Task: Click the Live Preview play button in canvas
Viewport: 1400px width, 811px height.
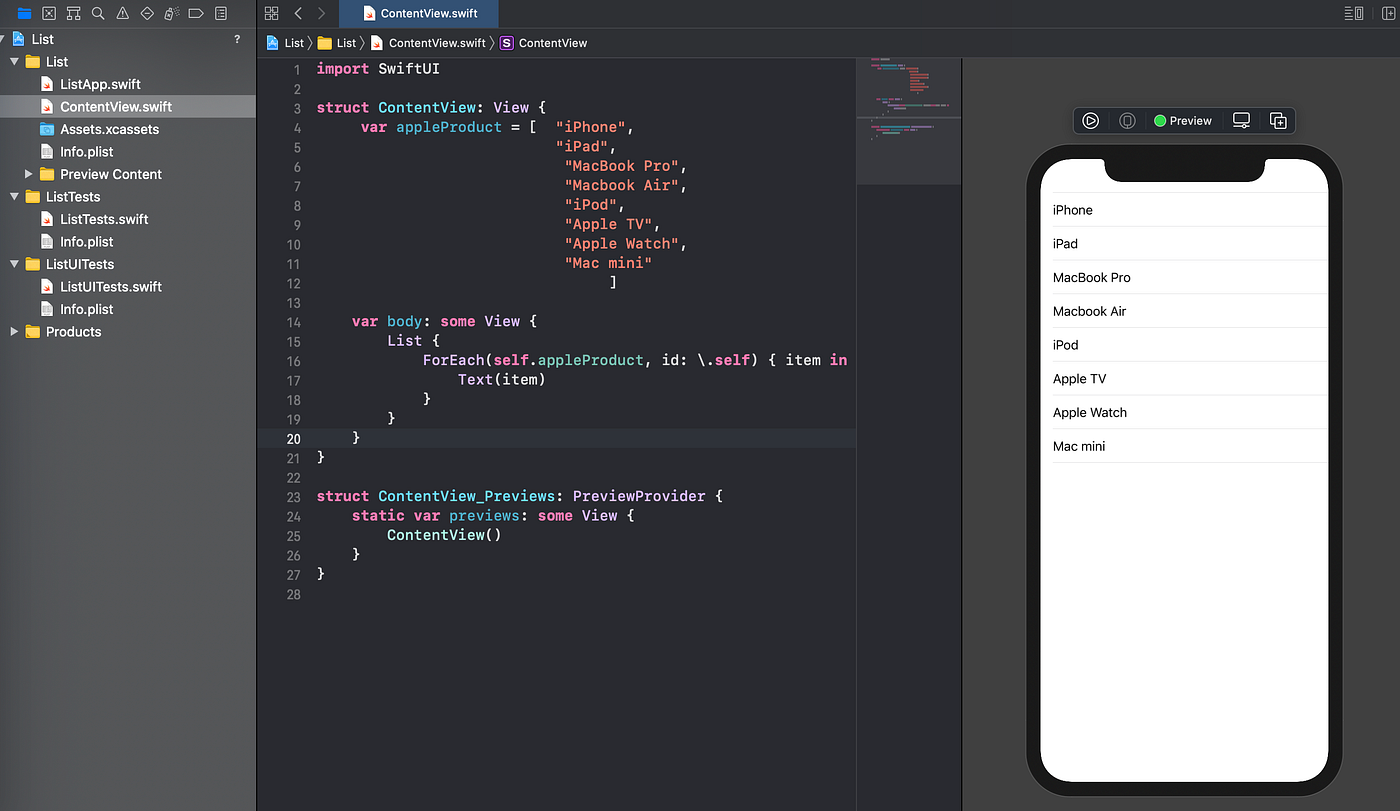Action: [x=1090, y=120]
